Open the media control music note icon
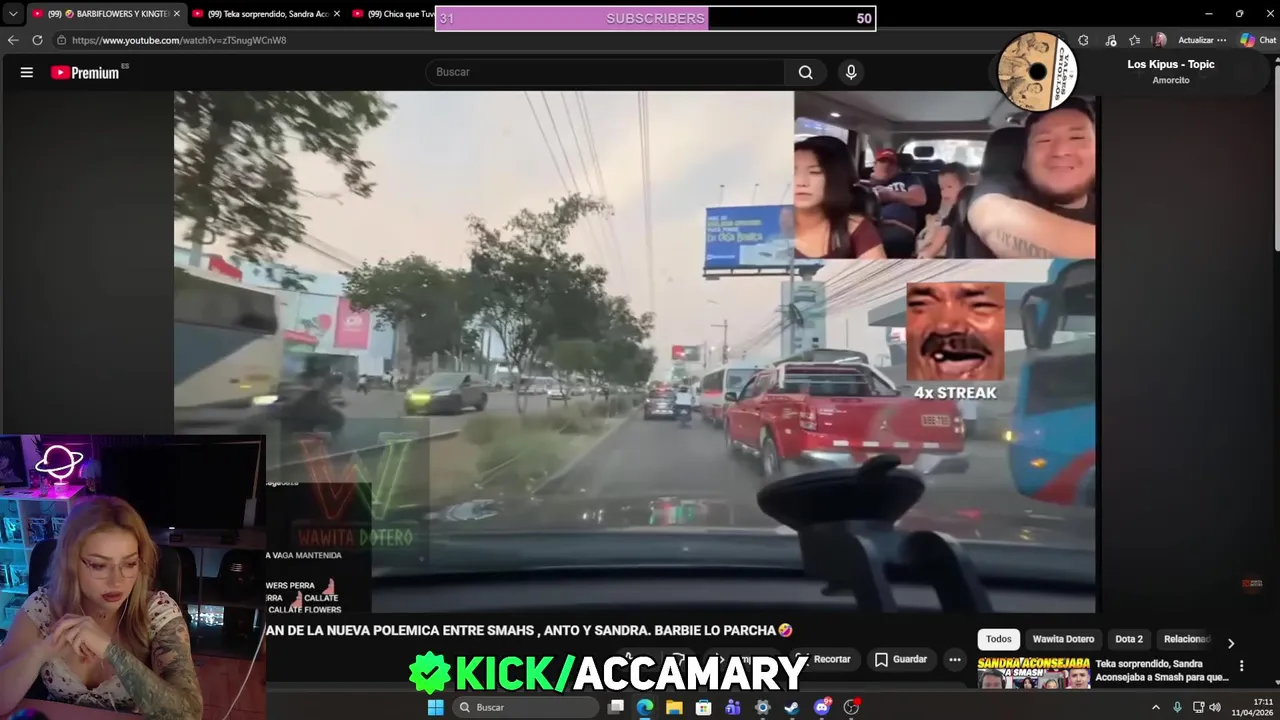 point(1110,40)
